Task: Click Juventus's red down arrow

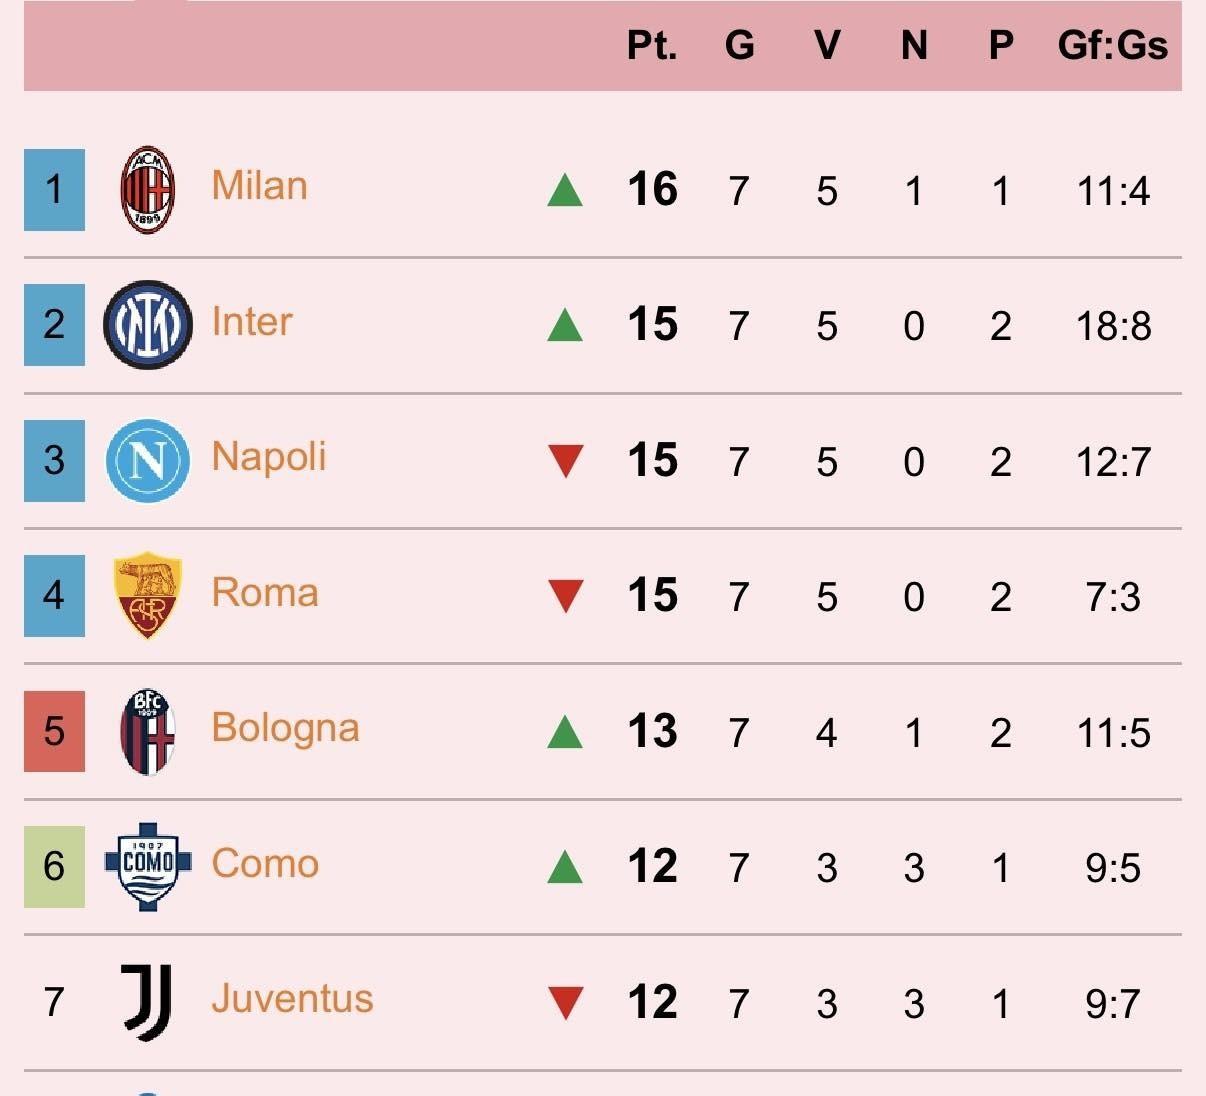Action: pyautogui.click(x=565, y=1002)
